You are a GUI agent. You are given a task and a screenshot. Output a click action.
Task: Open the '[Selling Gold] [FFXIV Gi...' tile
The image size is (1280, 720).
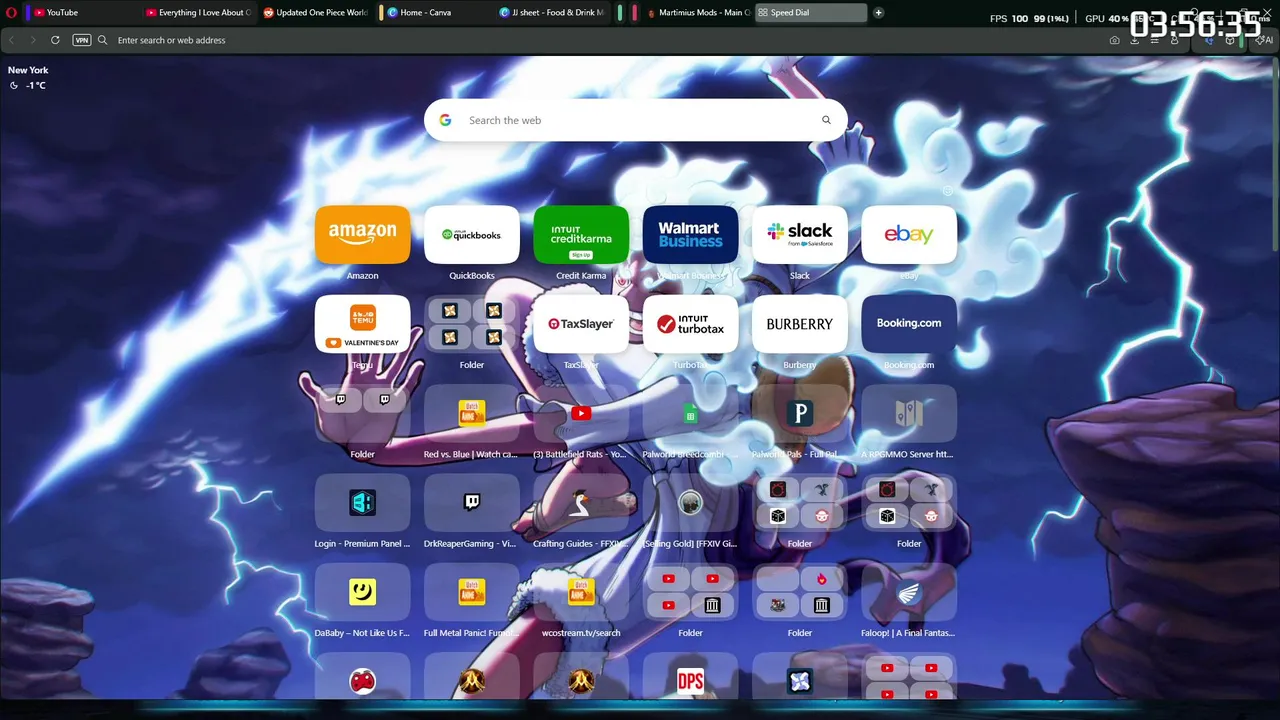(690, 502)
